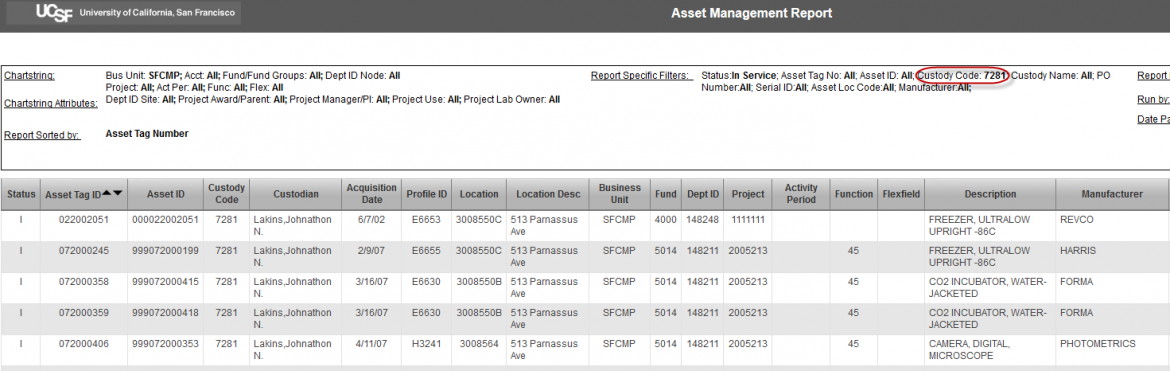The width and height of the screenshot is (1170, 371).
Task: Click Custody Code 7281 filter text
Action: [963, 75]
